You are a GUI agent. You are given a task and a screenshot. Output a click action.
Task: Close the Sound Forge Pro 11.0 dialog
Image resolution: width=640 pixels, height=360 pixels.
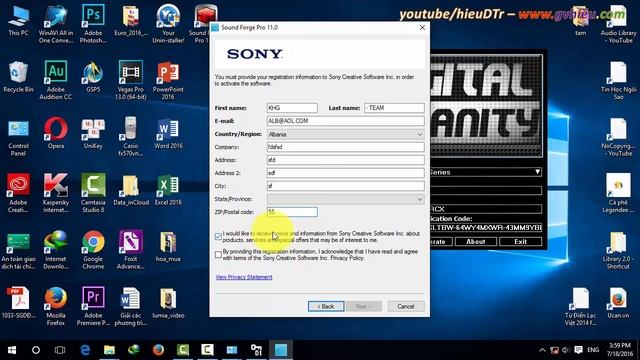pos(422,27)
